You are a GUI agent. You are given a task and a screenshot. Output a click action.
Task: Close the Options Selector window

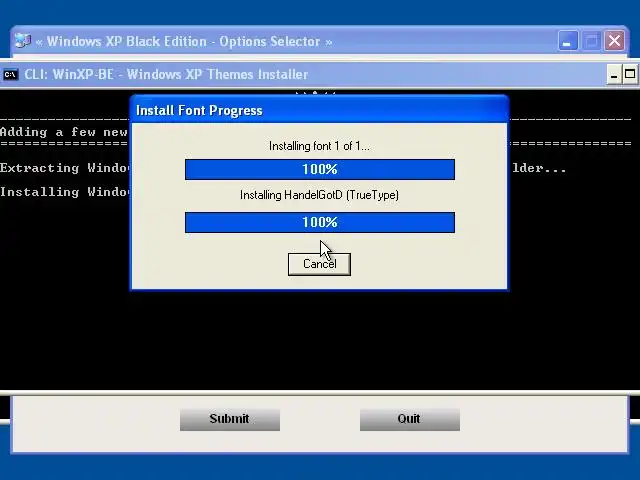[614, 41]
